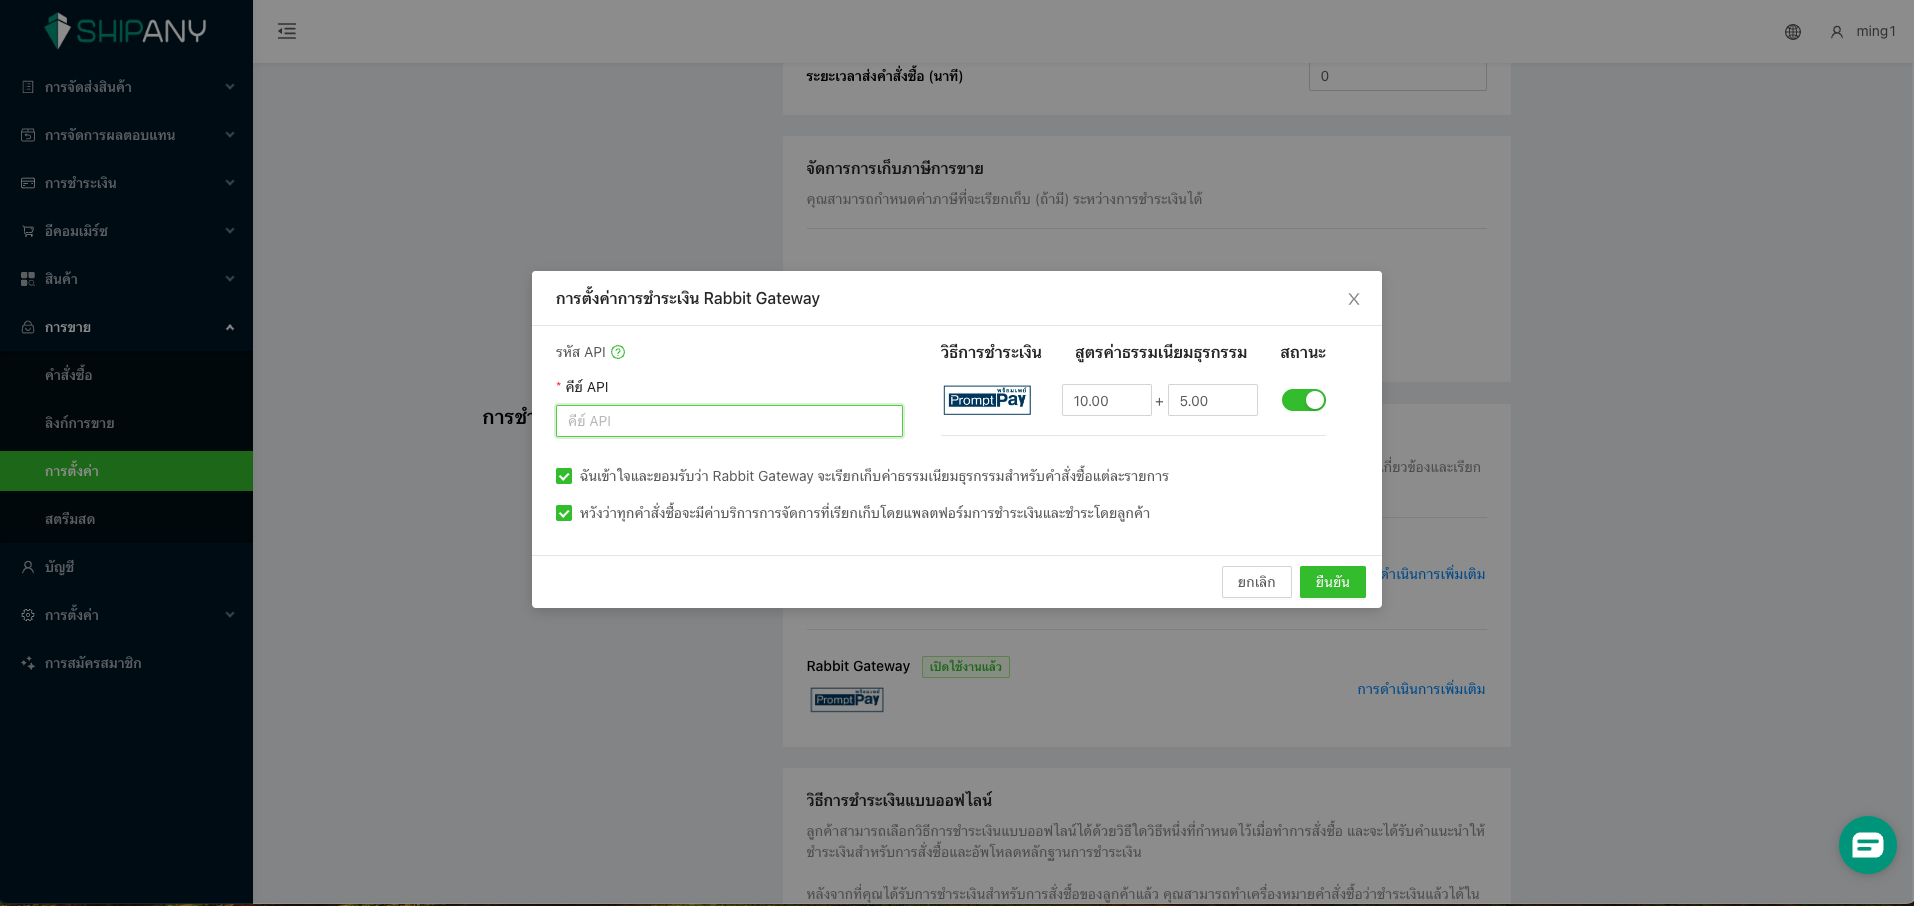Screen dimensions: 1914x906
Task: Open the language globe icon
Action: pos(1793,32)
